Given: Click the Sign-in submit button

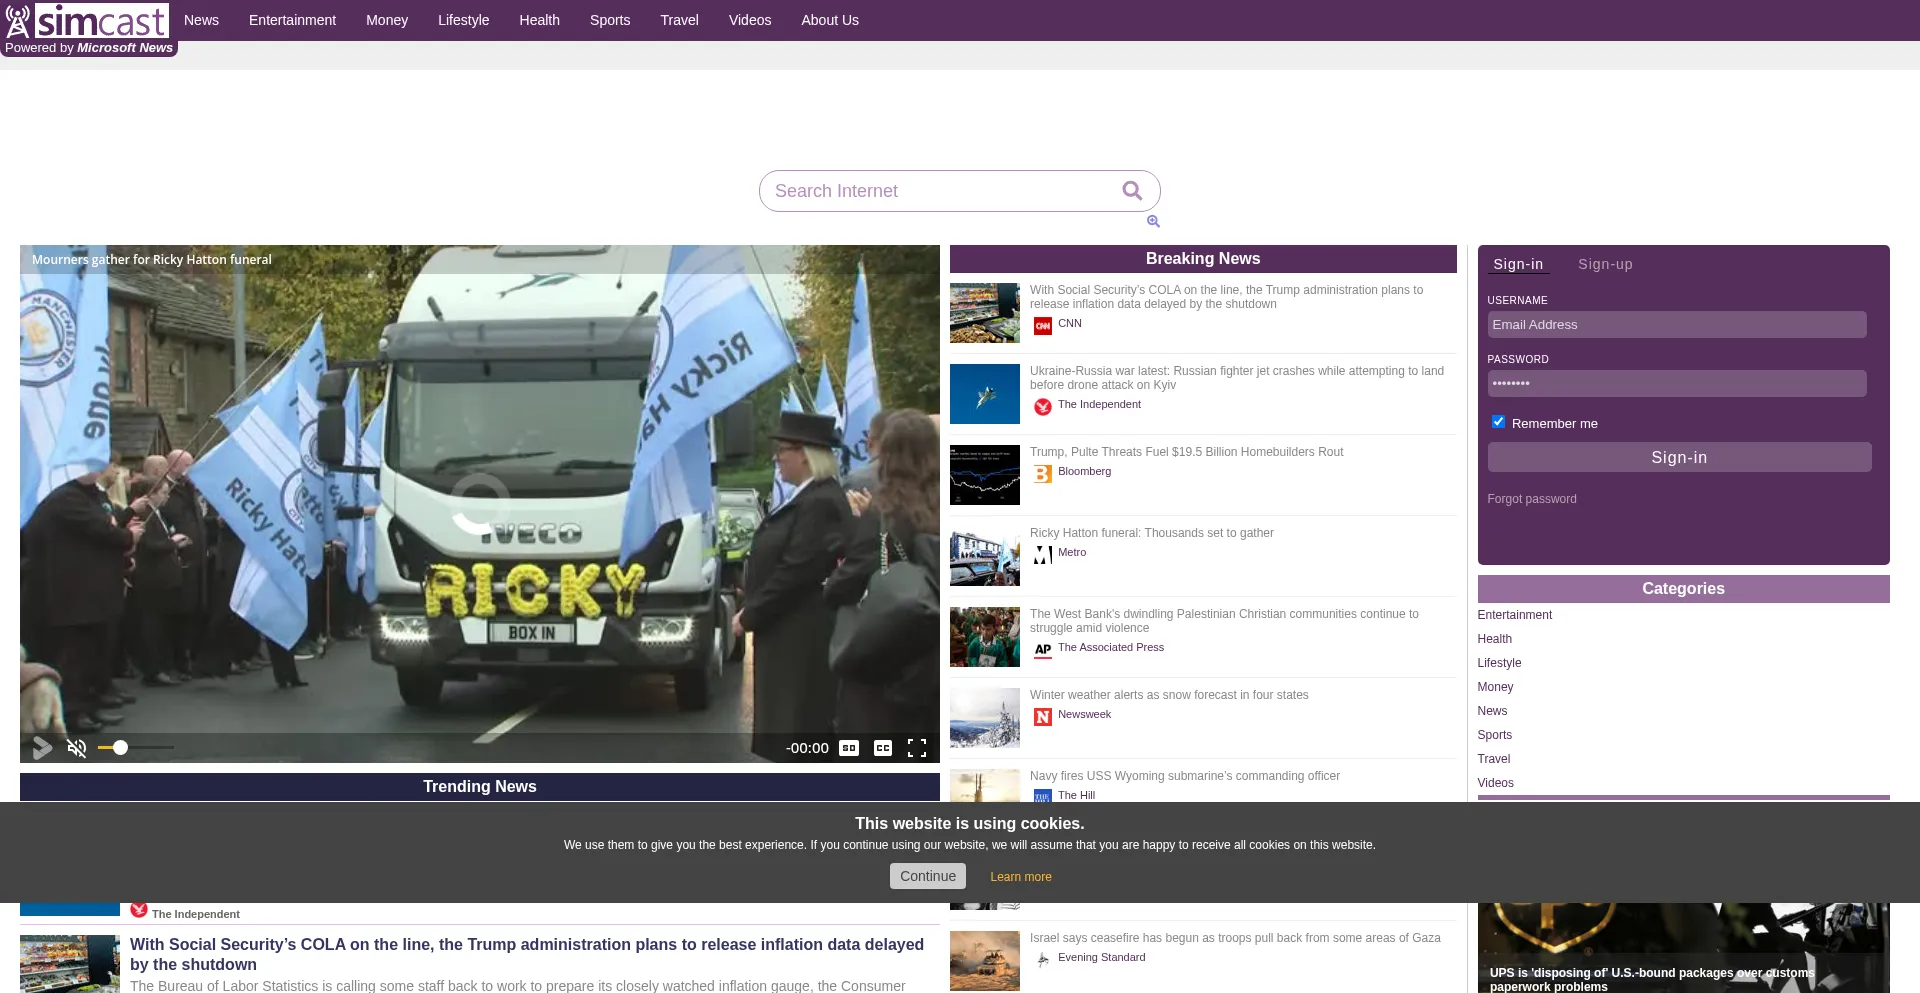Looking at the screenshot, I should (x=1679, y=457).
